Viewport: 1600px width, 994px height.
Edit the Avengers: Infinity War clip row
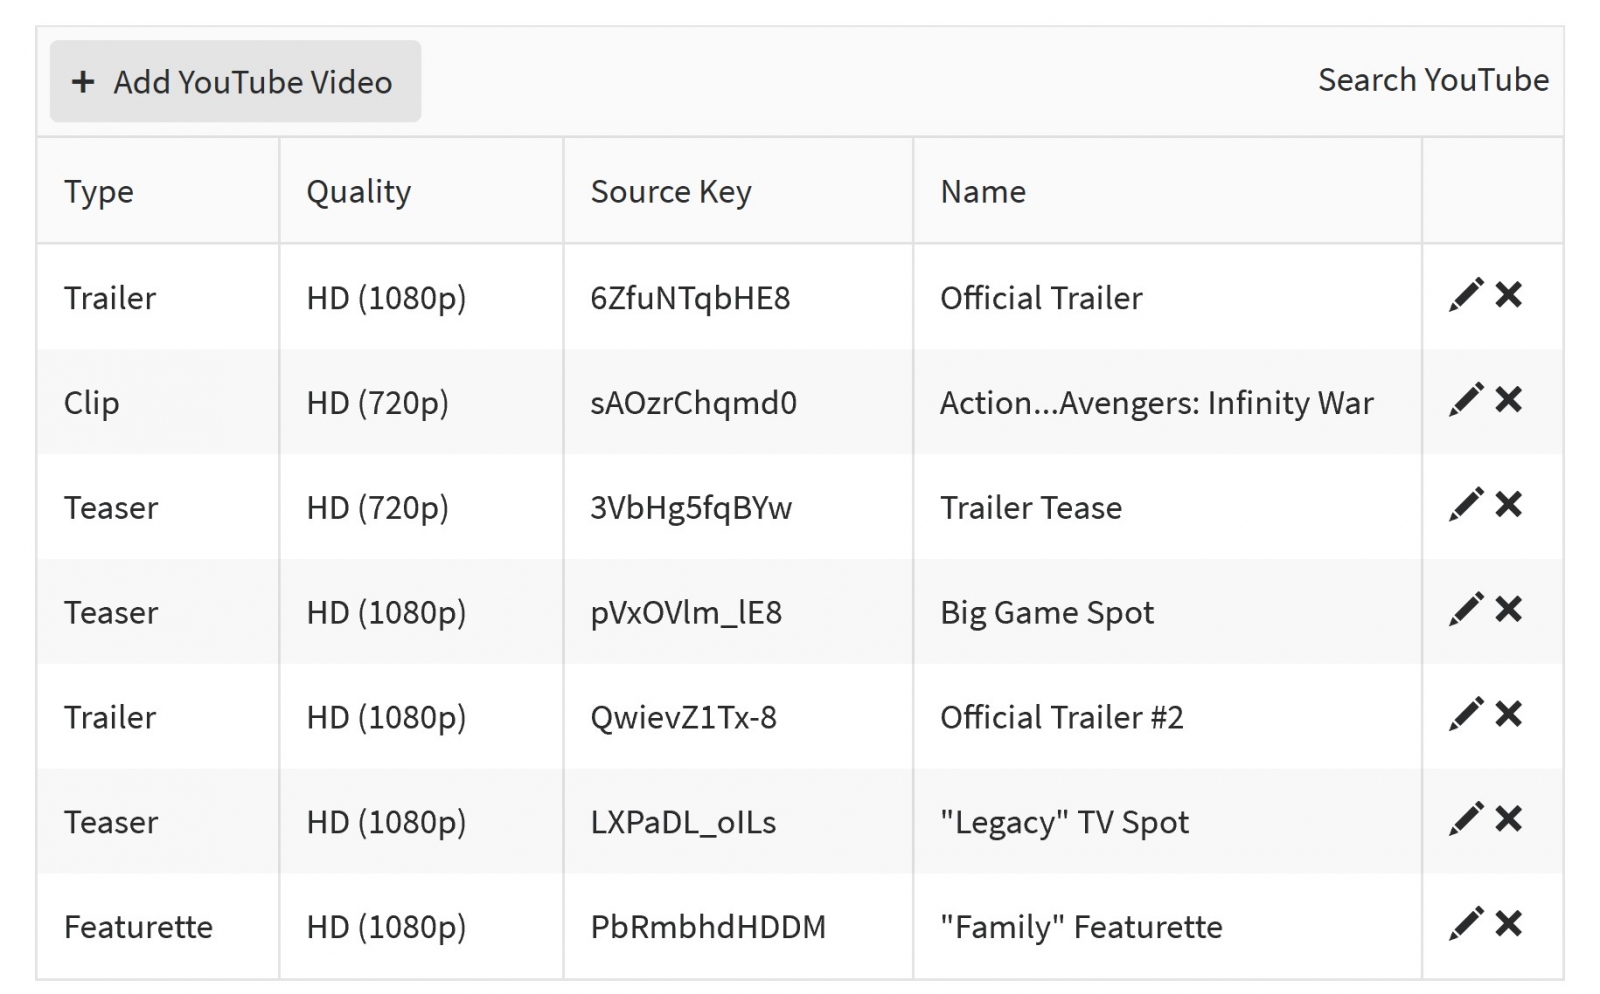click(x=1465, y=400)
